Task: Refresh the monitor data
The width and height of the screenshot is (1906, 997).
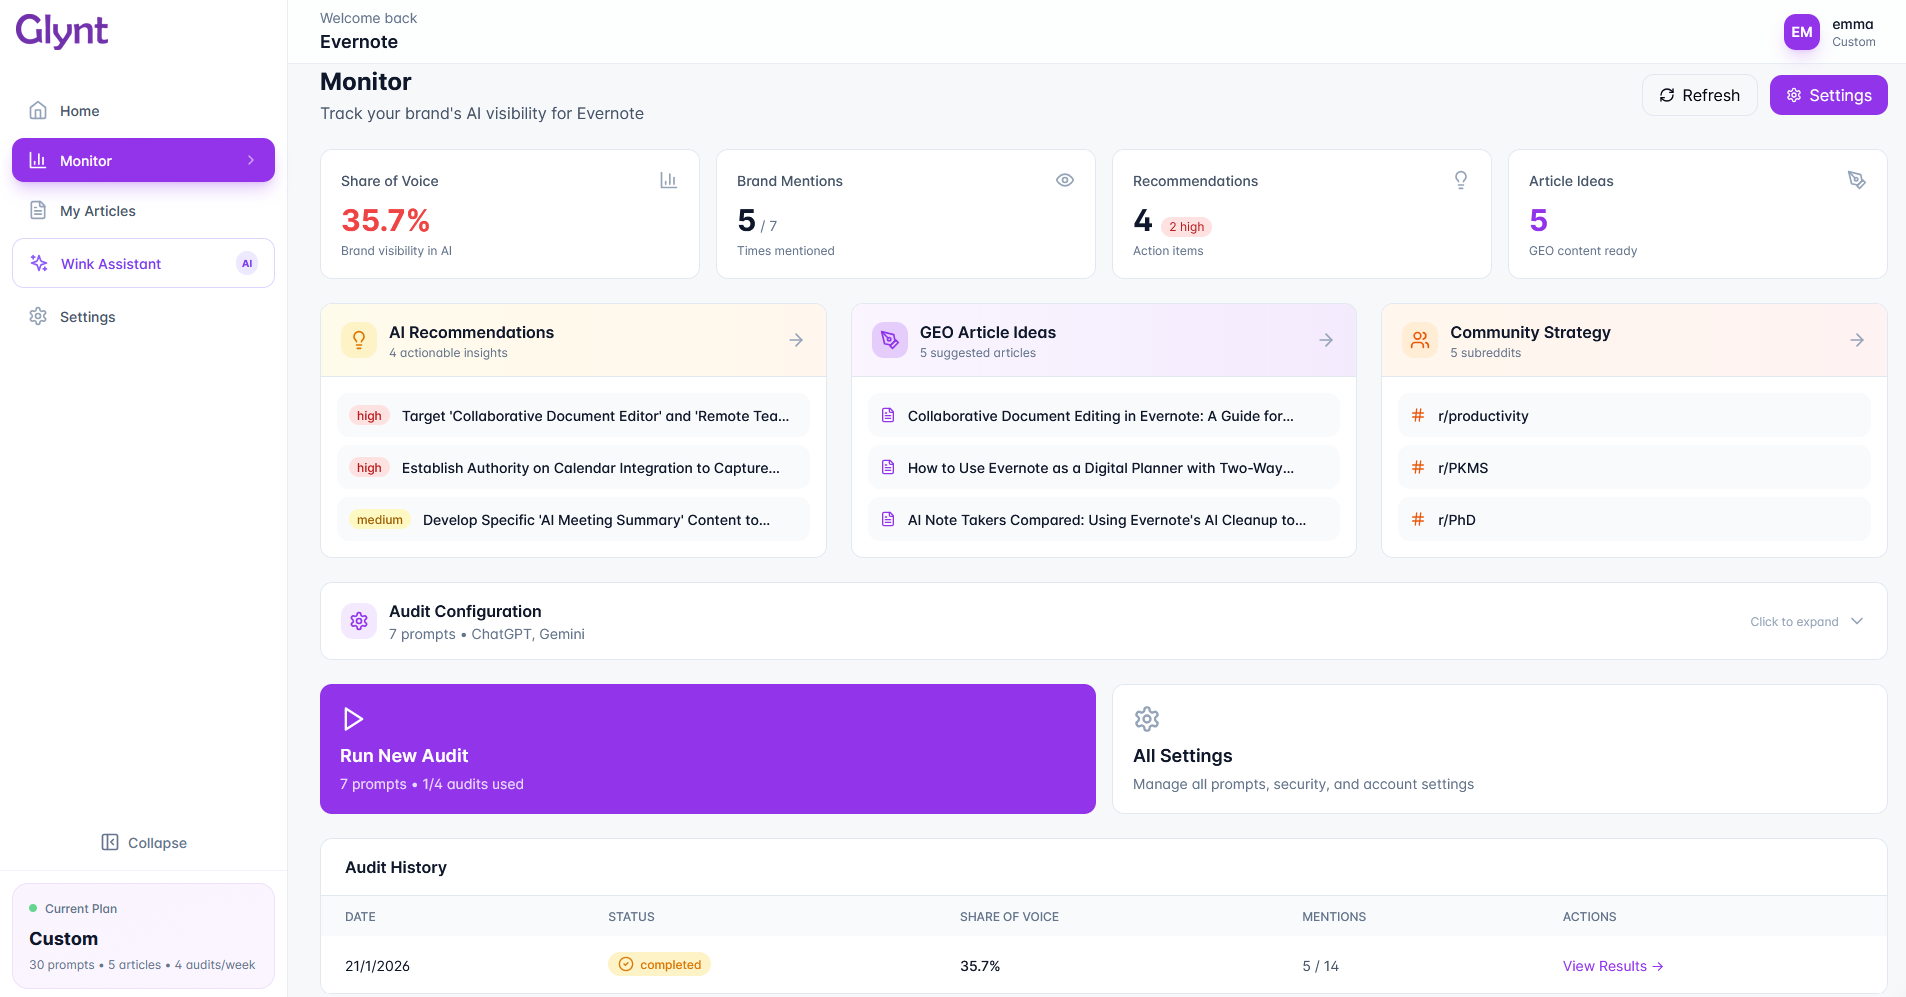Action: [x=1699, y=95]
